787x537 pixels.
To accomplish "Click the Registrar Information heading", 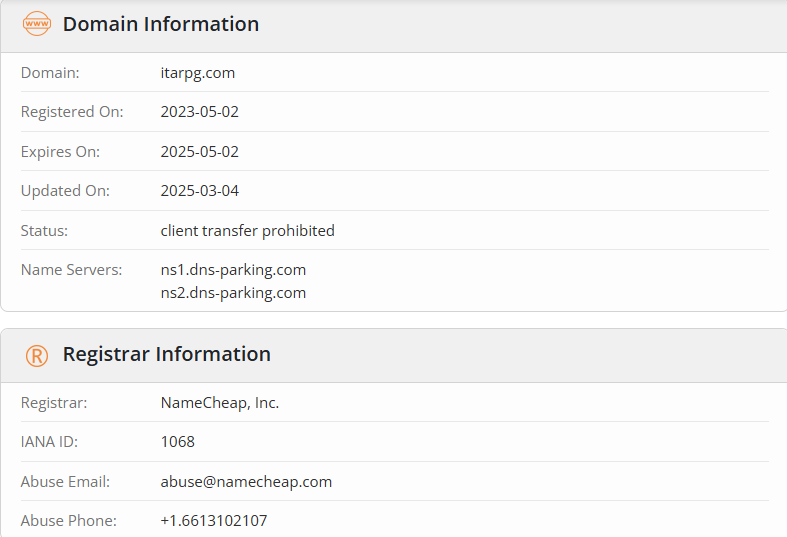I will (x=166, y=354).
